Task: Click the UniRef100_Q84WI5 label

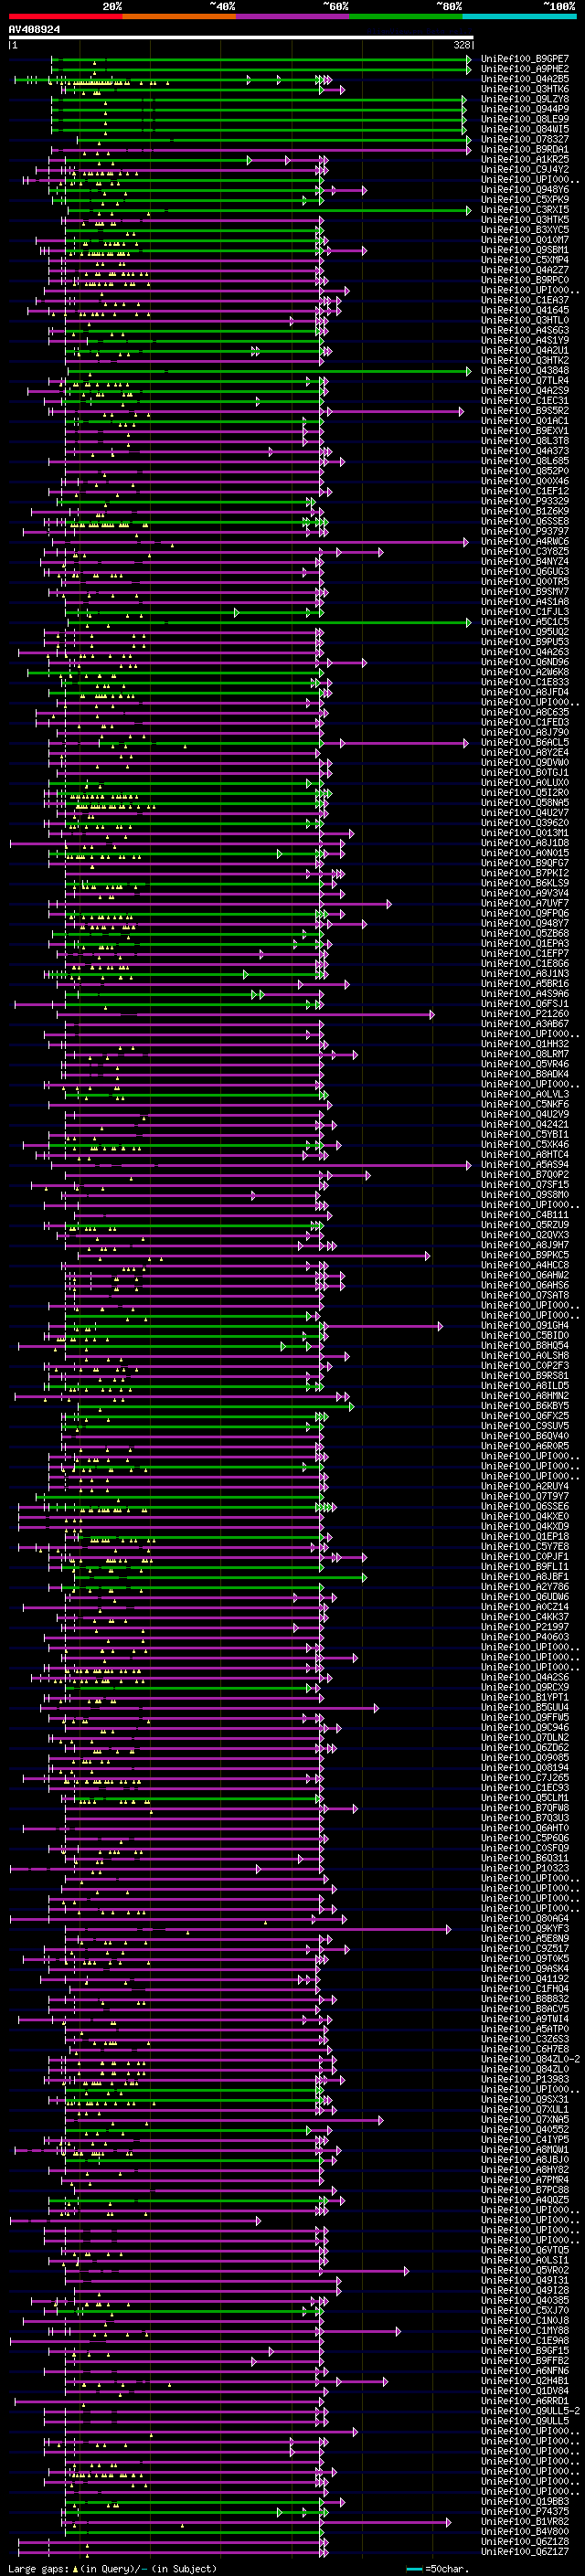Action: 525,129
